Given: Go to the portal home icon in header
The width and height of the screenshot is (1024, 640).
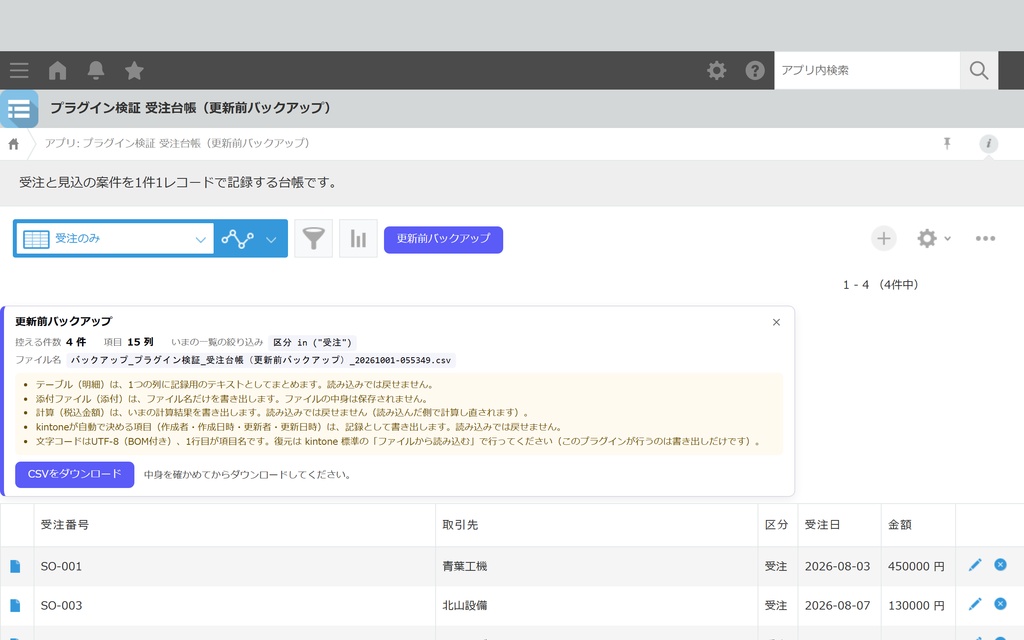Looking at the screenshot, I should (x=57, y=71).
